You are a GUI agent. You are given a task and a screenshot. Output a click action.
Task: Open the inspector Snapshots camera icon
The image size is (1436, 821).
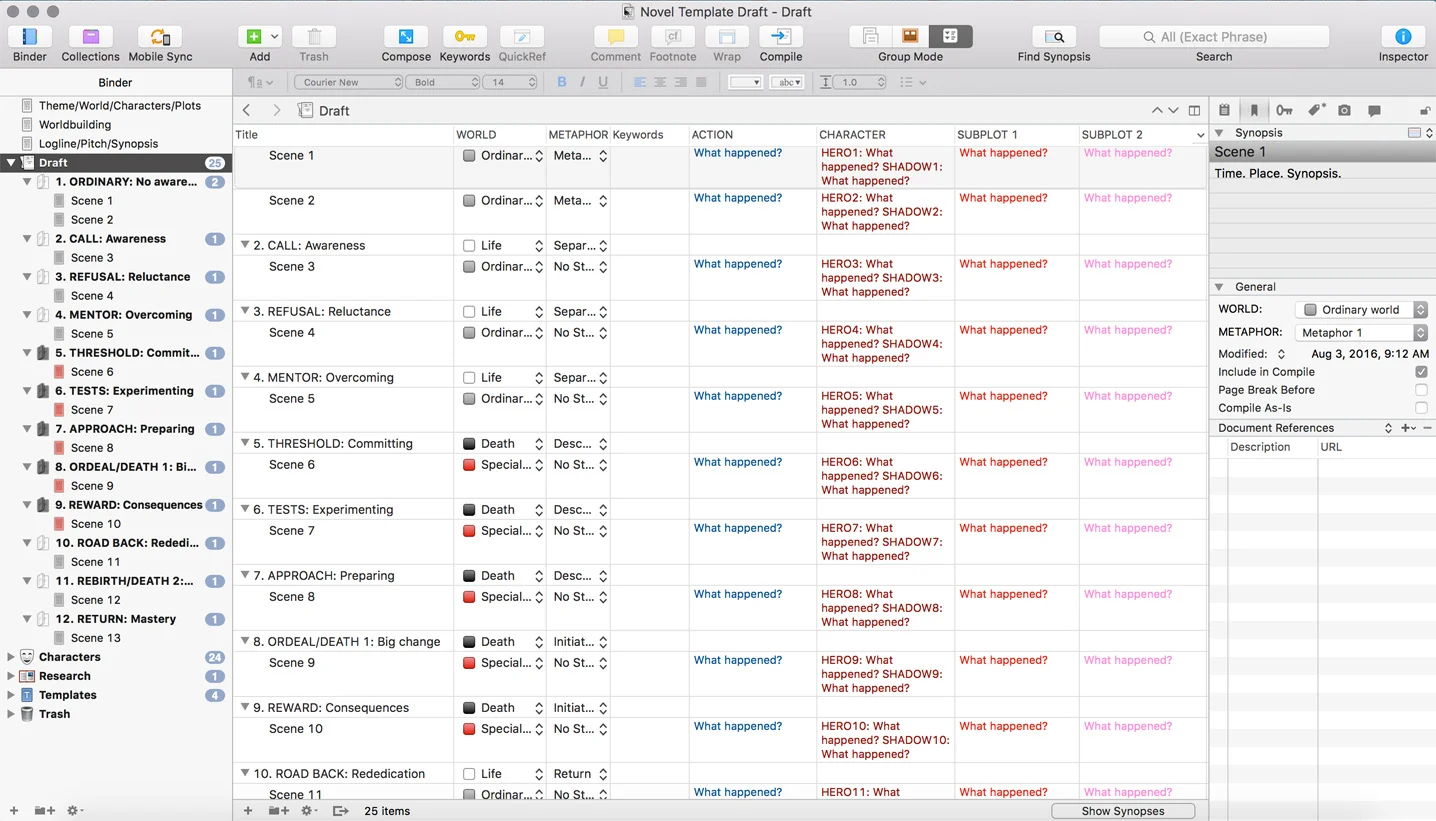tap(1345, 110)
